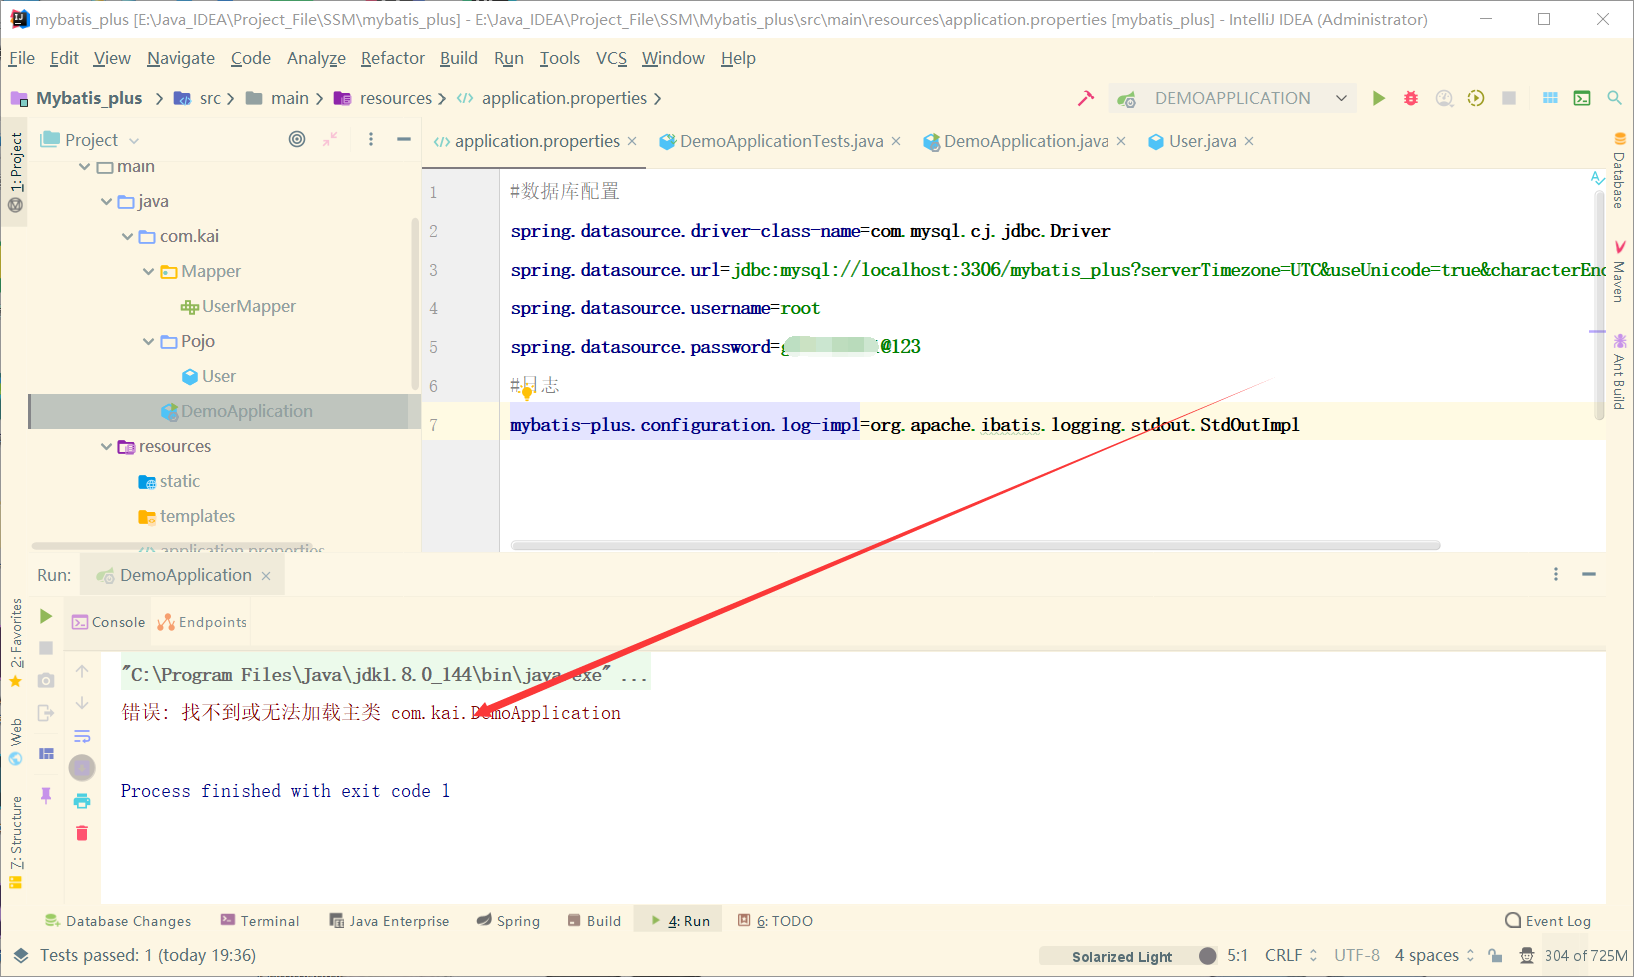Clear the console using the trash icon
1634x977 pixels.
(81, 832)
